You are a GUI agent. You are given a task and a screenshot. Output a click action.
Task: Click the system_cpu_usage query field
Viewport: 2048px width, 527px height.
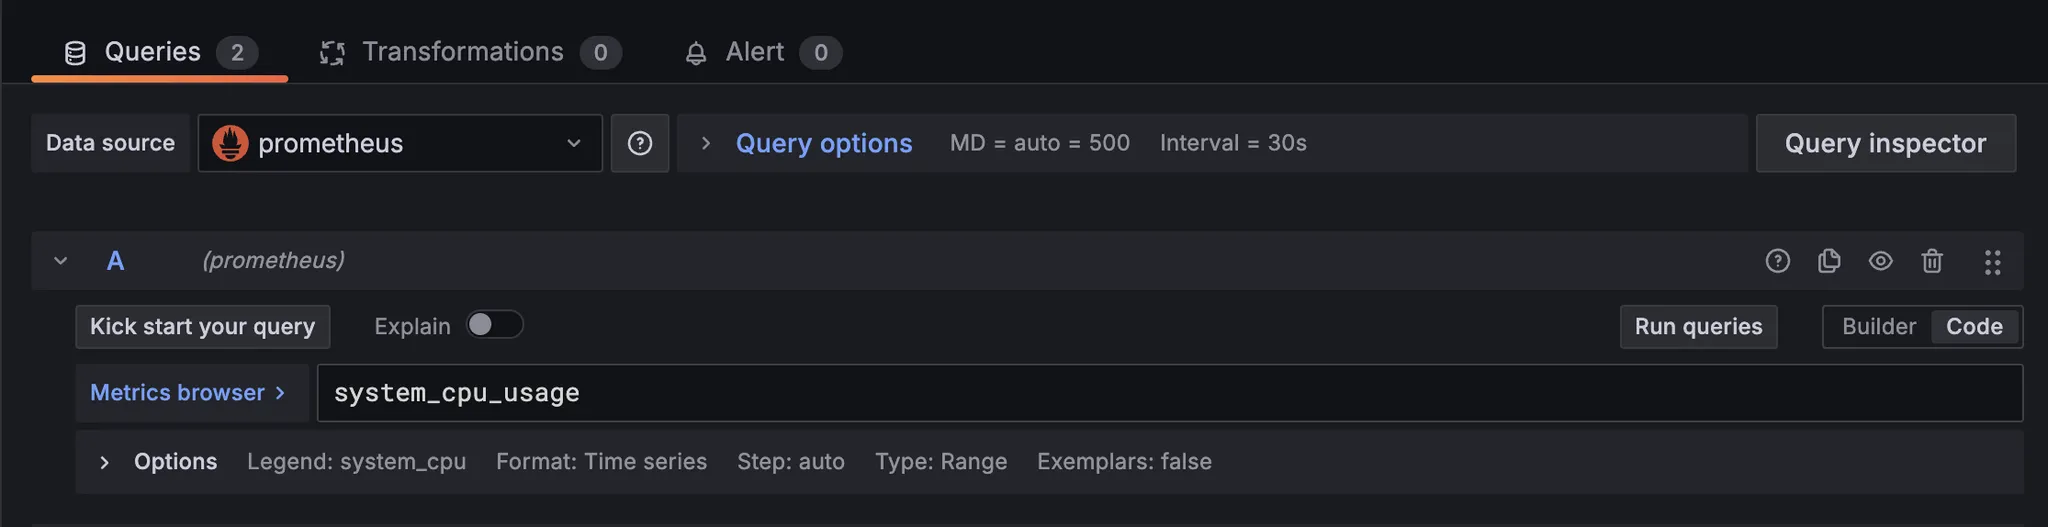point(1170,393)
